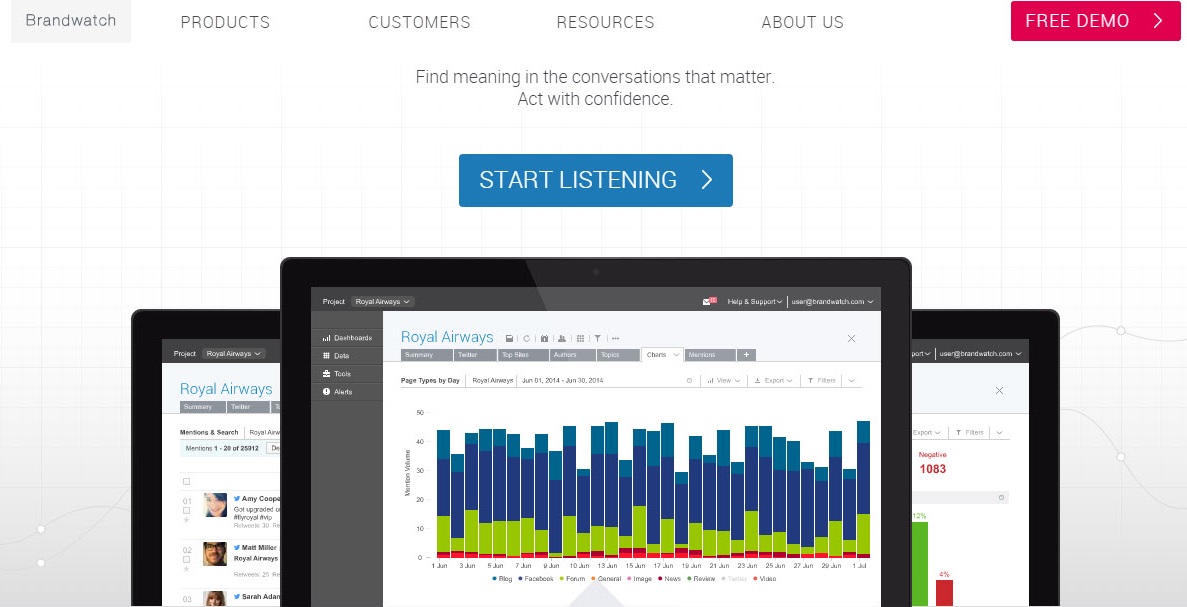1187x607 pixels.
Task: Click the Royal Airways query label in chart header
Action: pyautogui.click(x=492, y=381)
